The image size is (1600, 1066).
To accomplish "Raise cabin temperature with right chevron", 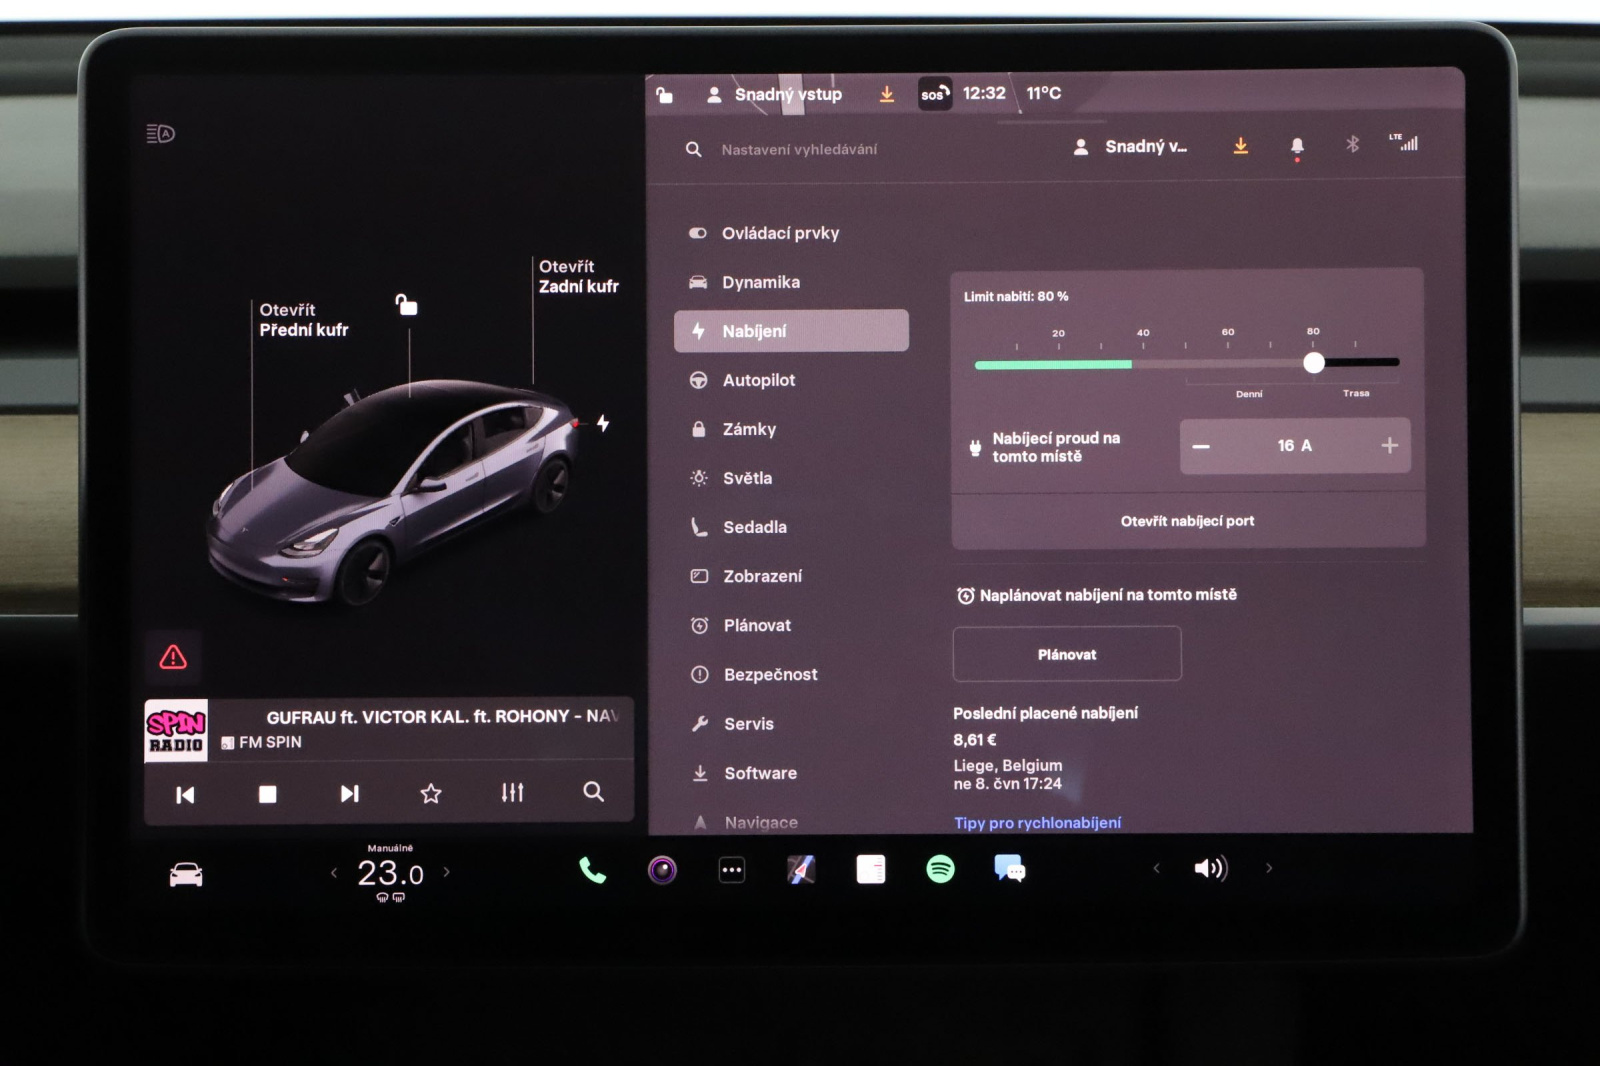I will [447, 872].
